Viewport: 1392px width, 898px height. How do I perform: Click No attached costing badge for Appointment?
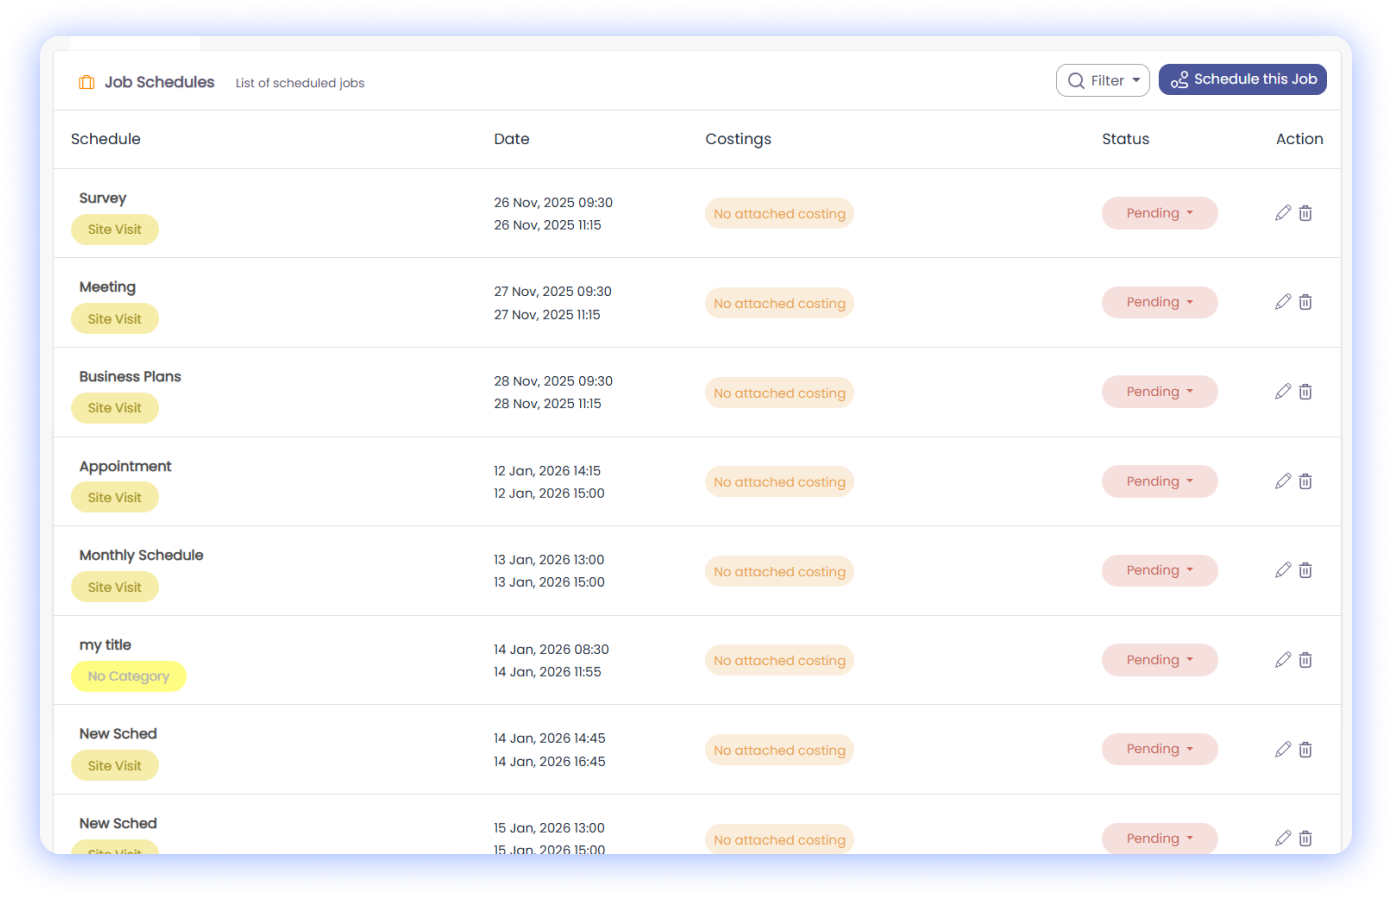pos(779,482)
